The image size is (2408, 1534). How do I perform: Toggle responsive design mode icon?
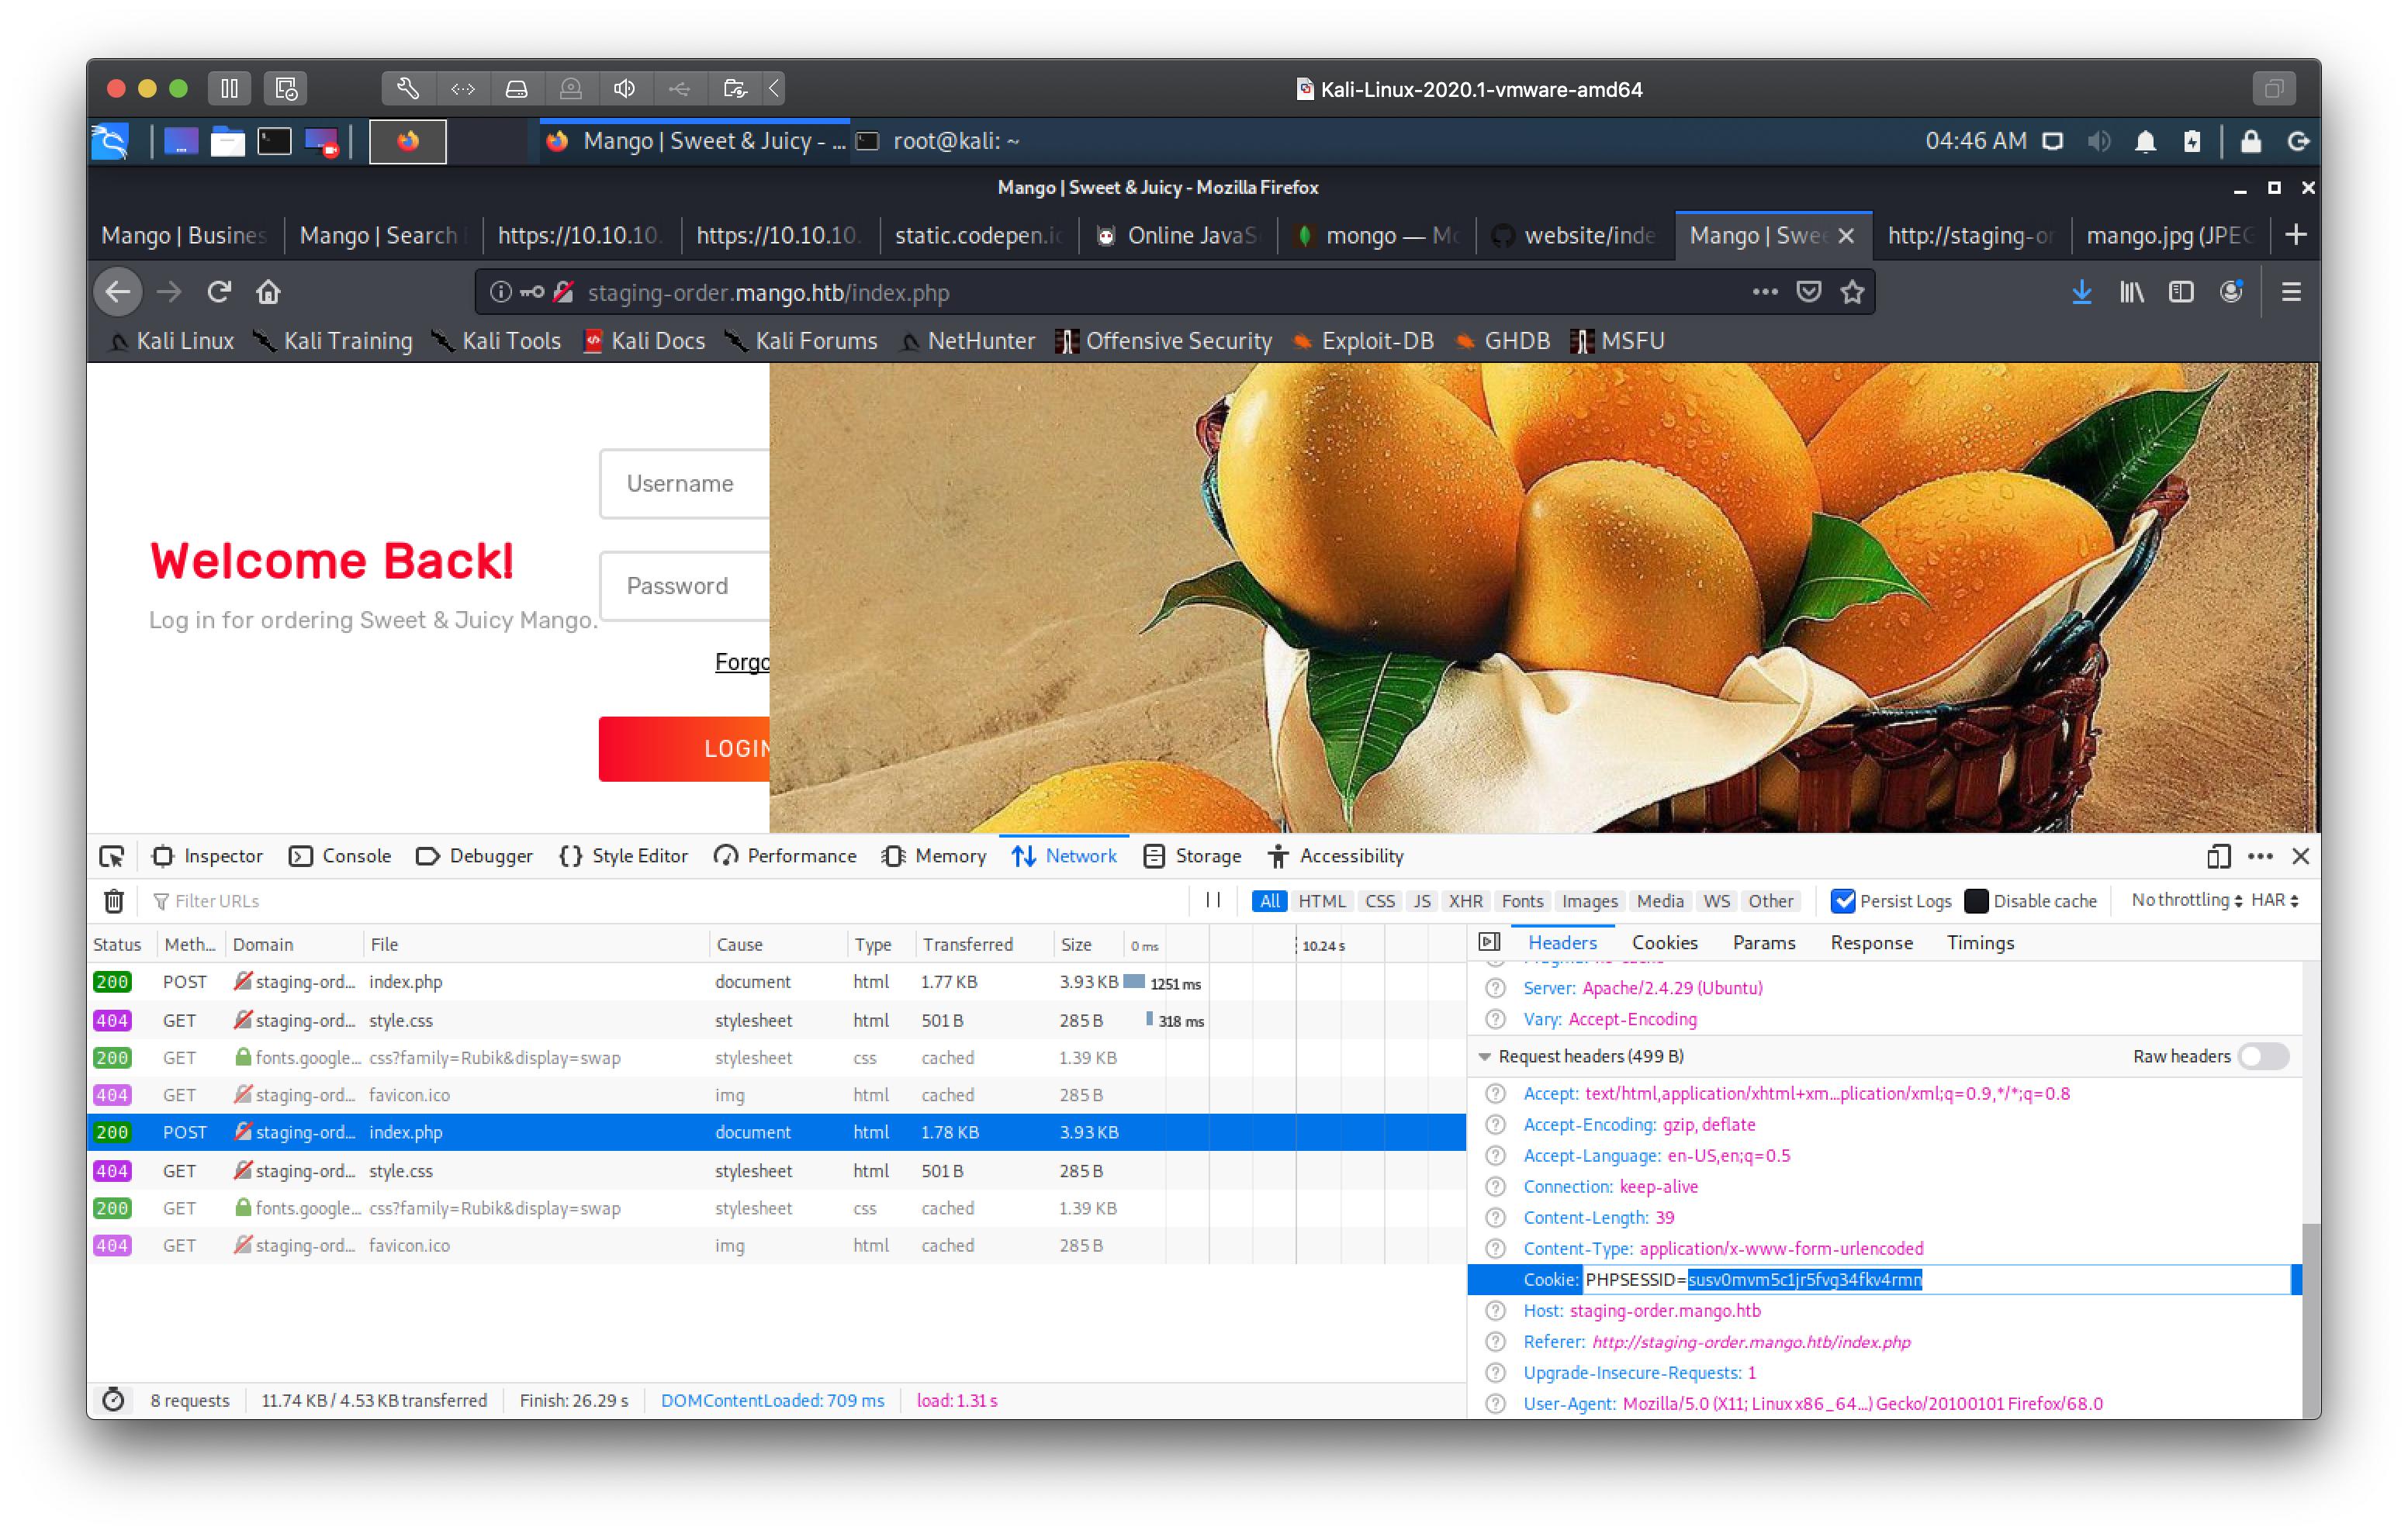pyautogui.click(x=2218, y=856)
